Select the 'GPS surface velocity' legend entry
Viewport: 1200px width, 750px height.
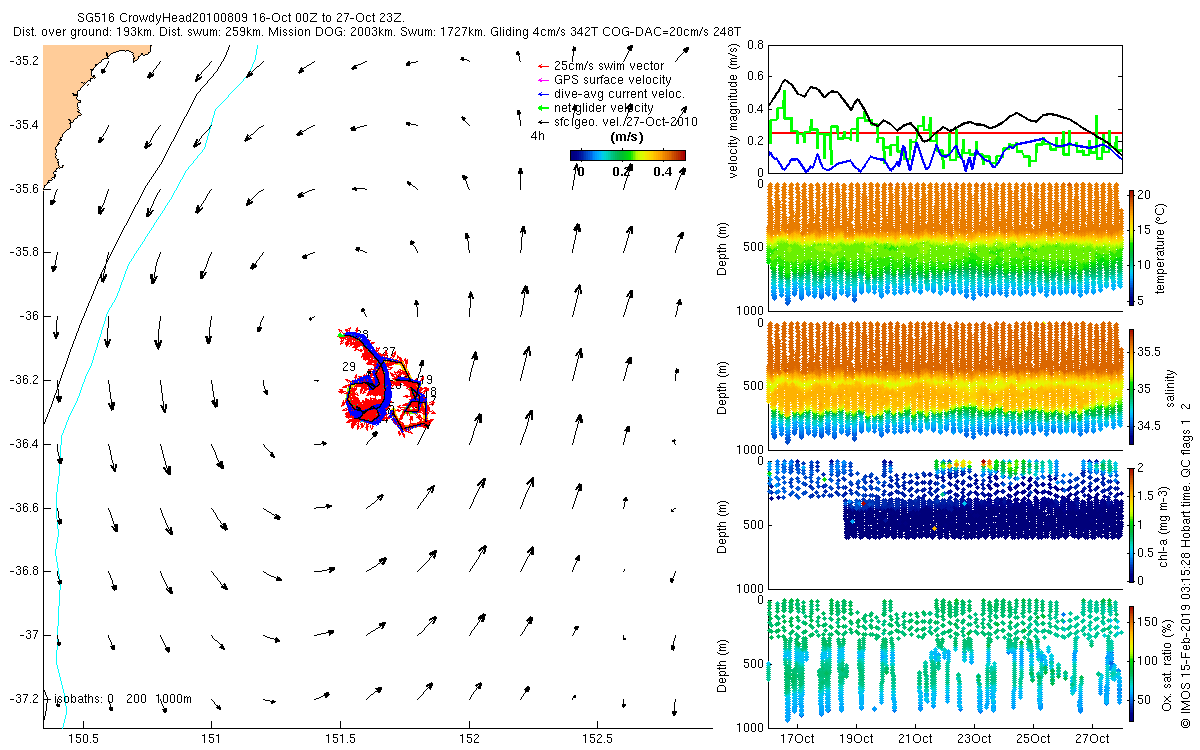(605, 80)
